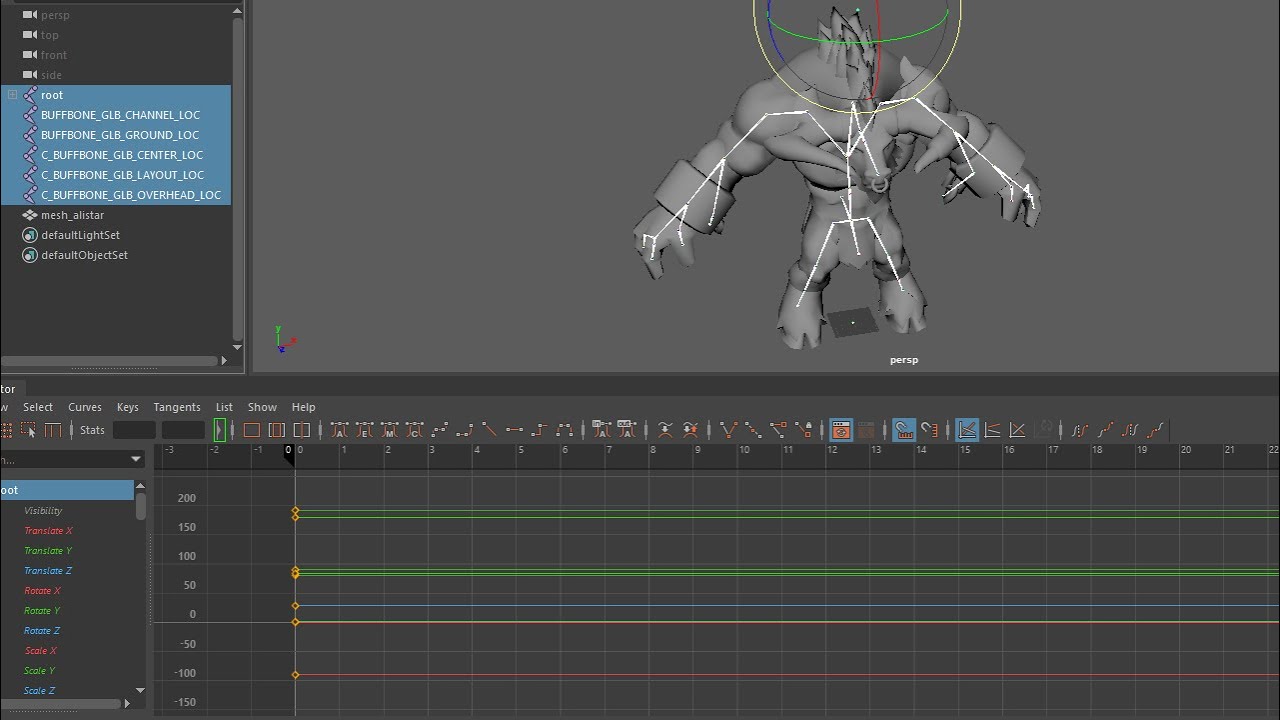Select the Region keys tool in Graph Editor

tap(28, 430)
